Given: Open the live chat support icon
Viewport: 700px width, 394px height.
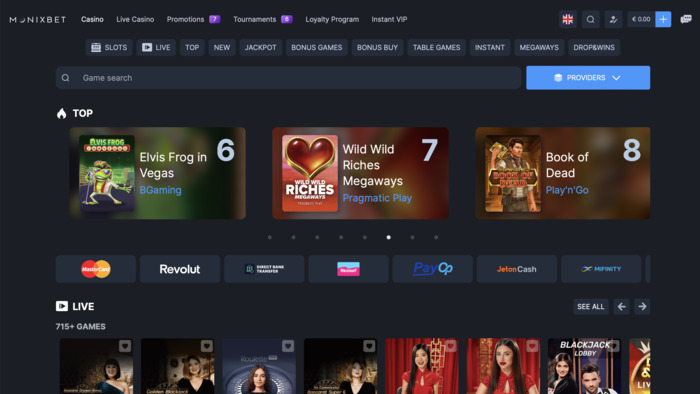Looking at the screenshot, I should [686, 19].
